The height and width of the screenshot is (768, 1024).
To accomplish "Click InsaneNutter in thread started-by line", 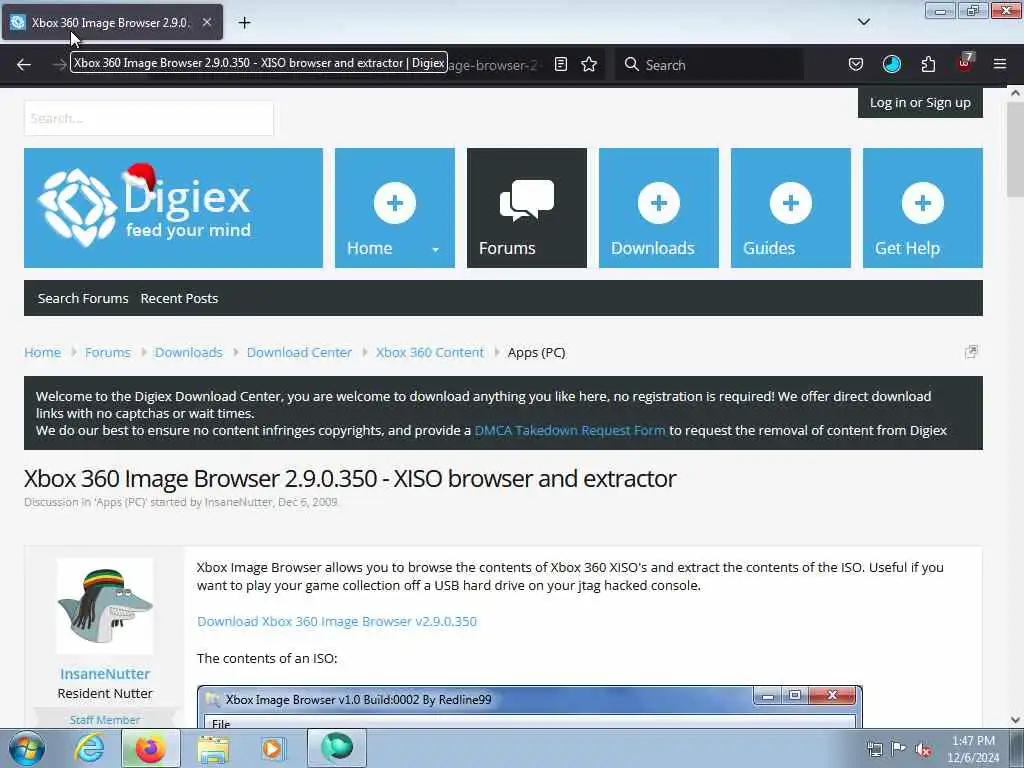I will coord(238,502).
